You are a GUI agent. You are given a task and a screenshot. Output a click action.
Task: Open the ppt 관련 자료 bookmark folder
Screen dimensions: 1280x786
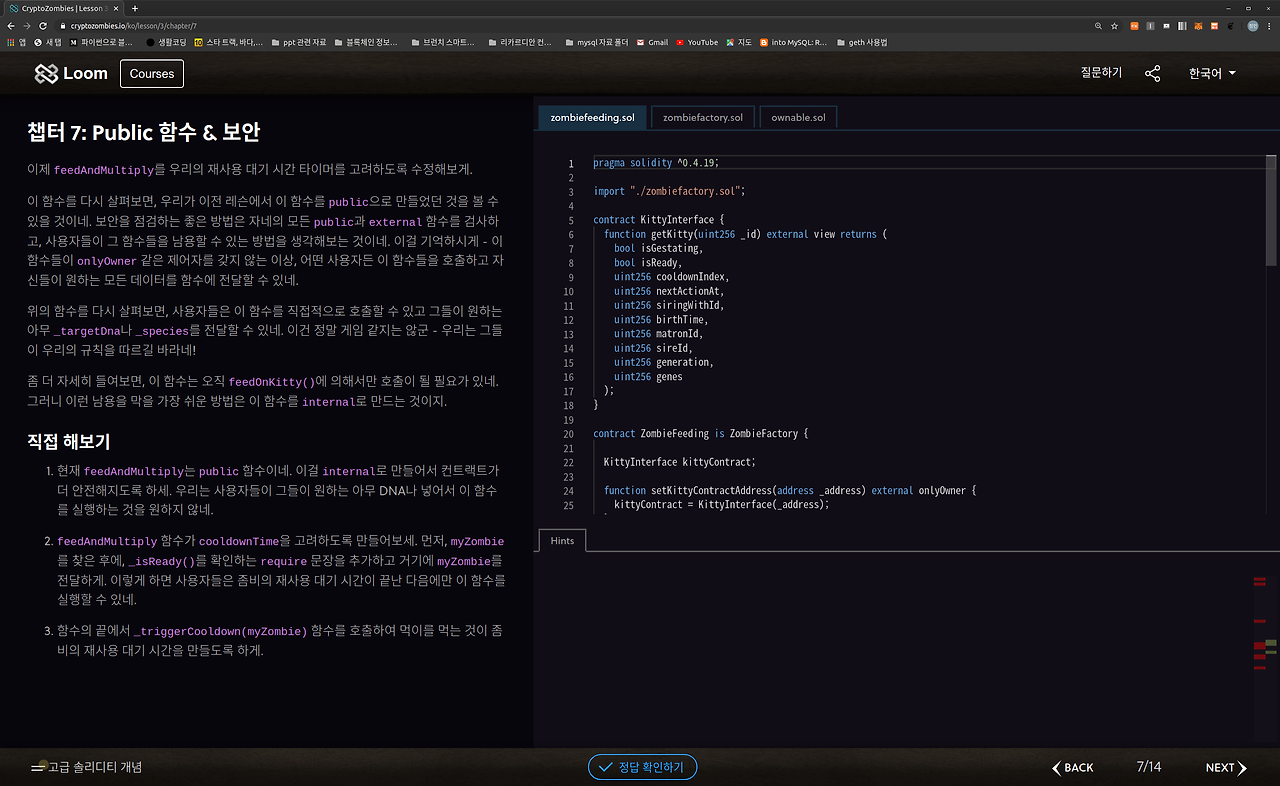[x=298, y=43]
